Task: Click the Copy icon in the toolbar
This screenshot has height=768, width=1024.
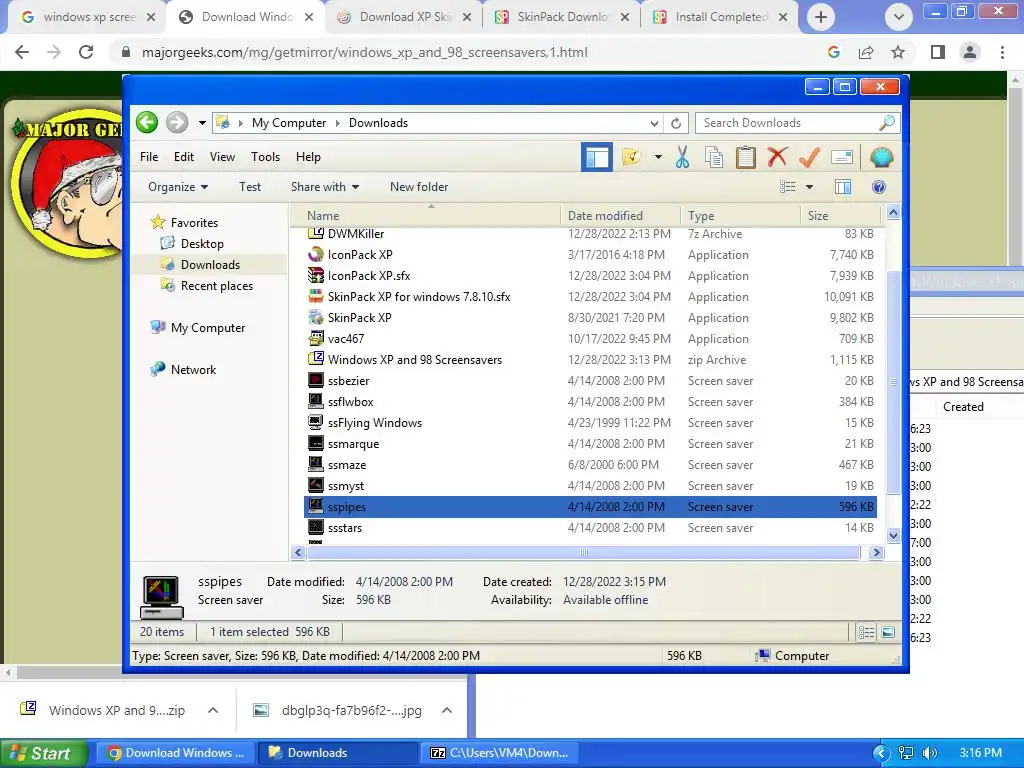Action: [714, 157]
